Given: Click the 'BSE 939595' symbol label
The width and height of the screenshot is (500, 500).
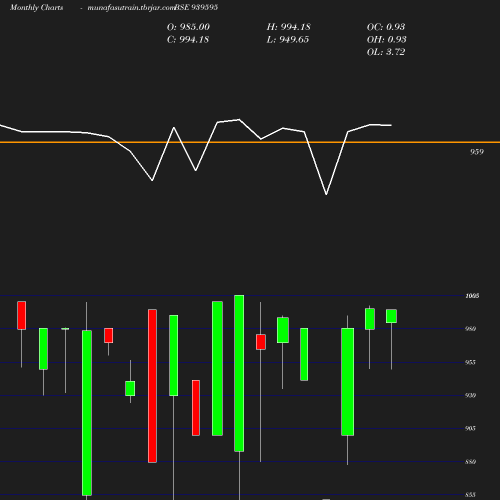Looking at the screenshot, I should 196,7.
